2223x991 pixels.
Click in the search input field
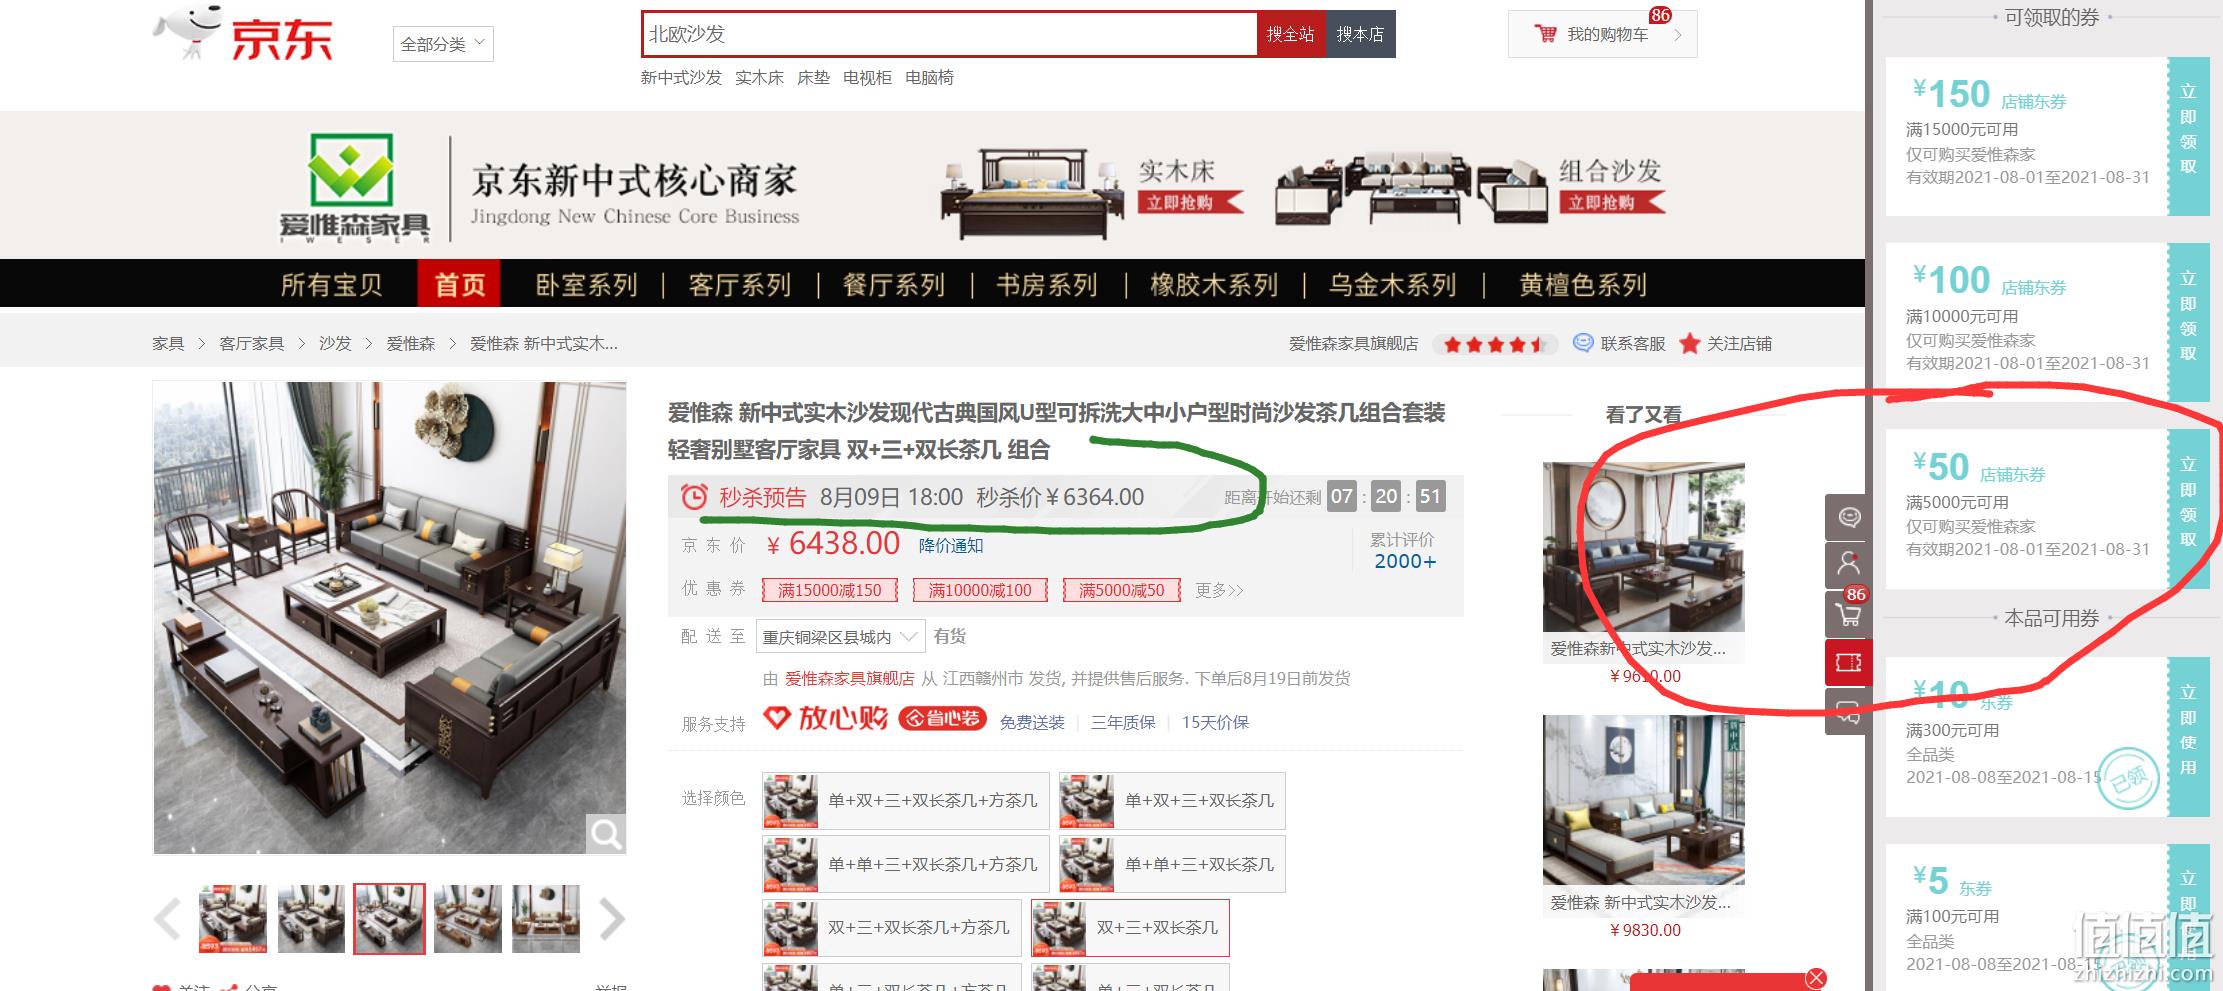tap(949, 34)
